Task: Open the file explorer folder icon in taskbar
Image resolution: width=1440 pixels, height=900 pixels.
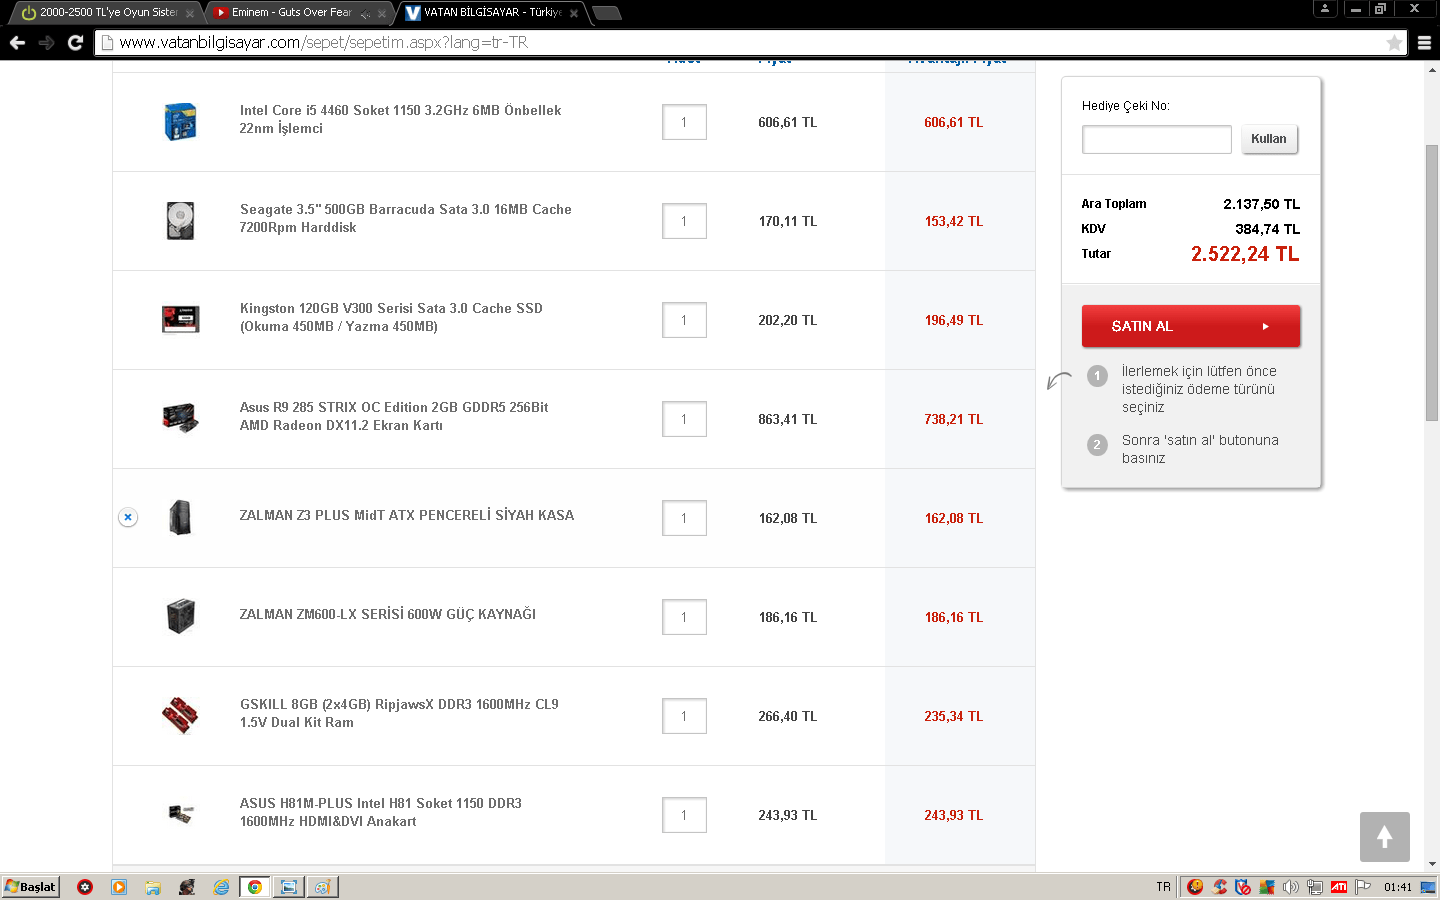Action: [153, 887]
